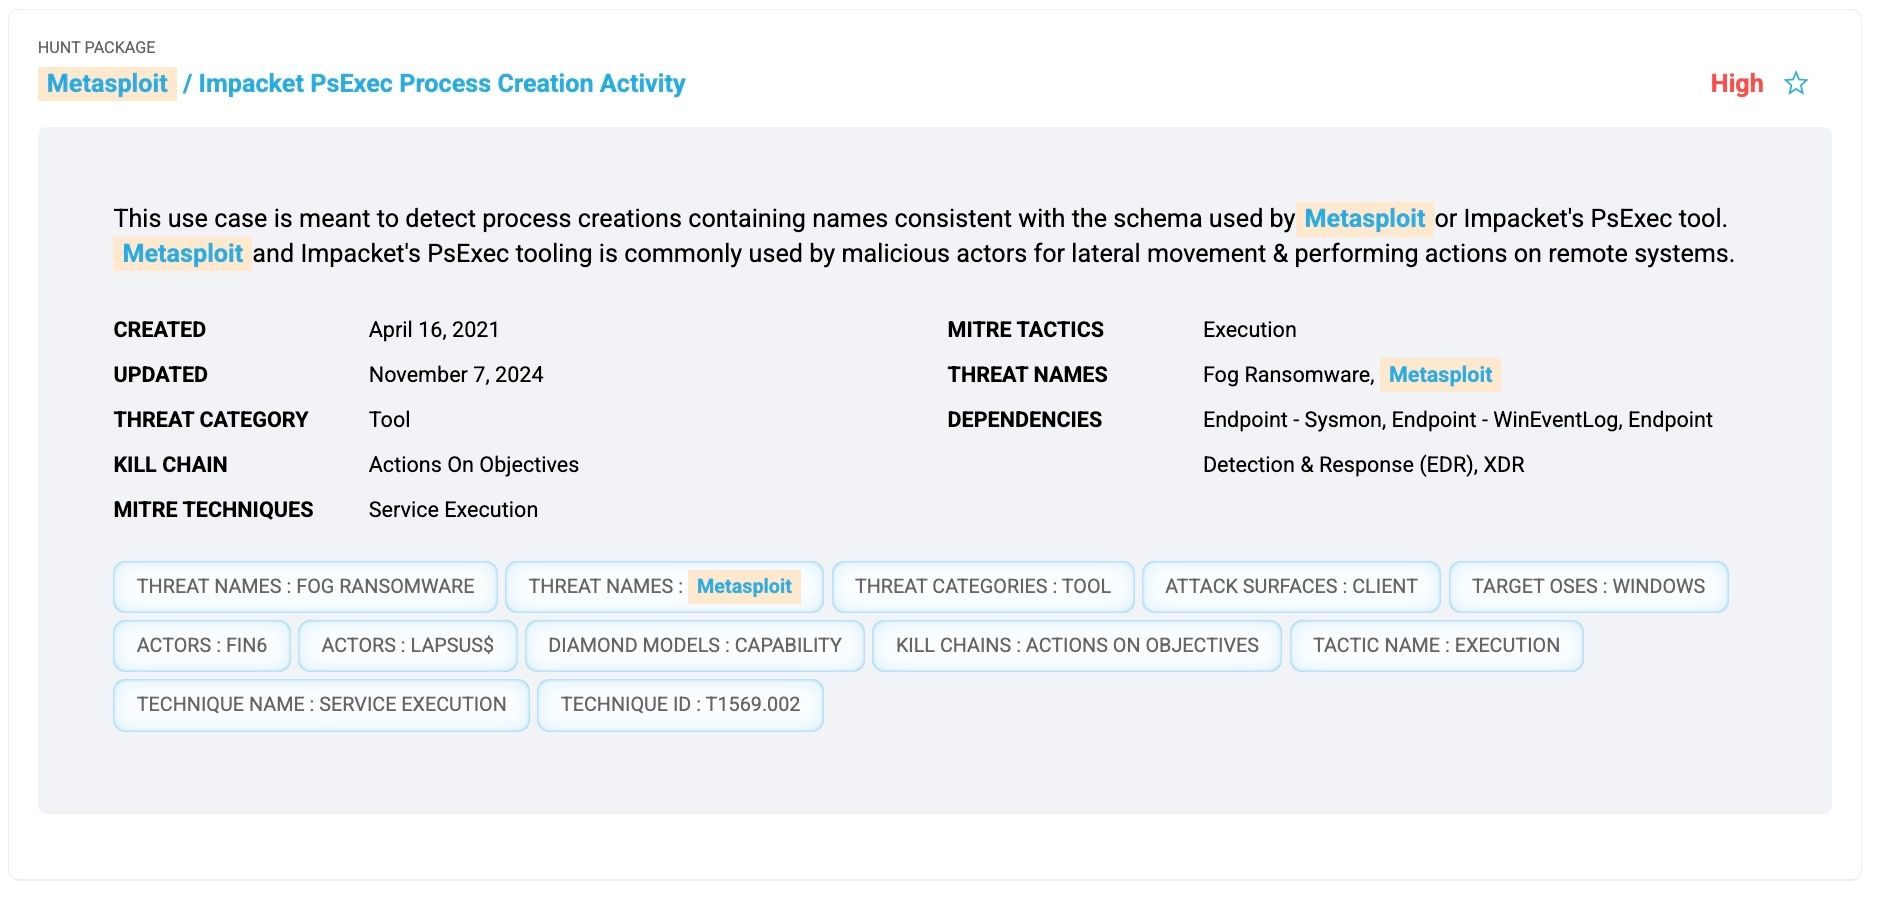Click TECHNIQUE ID : T1569.002 tag
The height and width of the screenshot is (898, 1878).
tap(680, 705)
